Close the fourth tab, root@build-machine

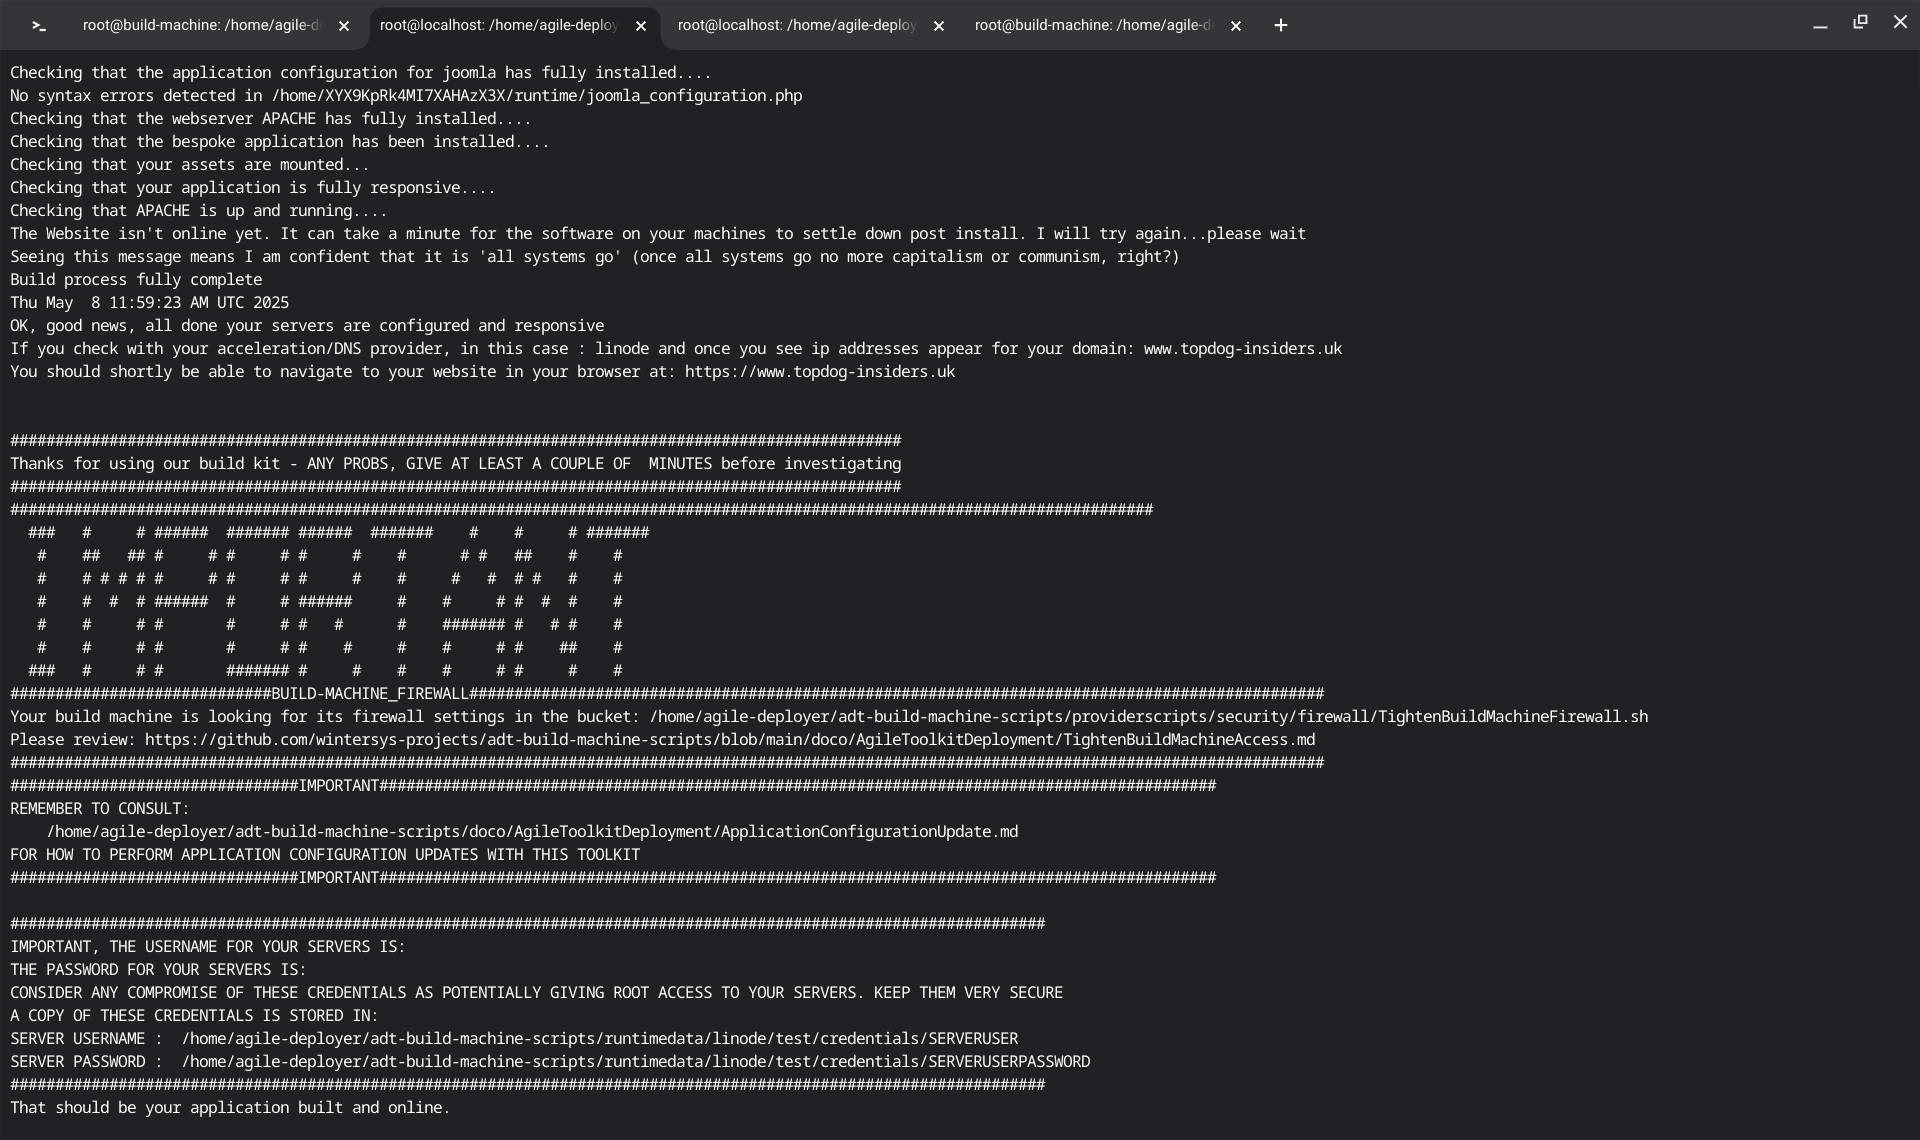click(x=1236, y=26)
